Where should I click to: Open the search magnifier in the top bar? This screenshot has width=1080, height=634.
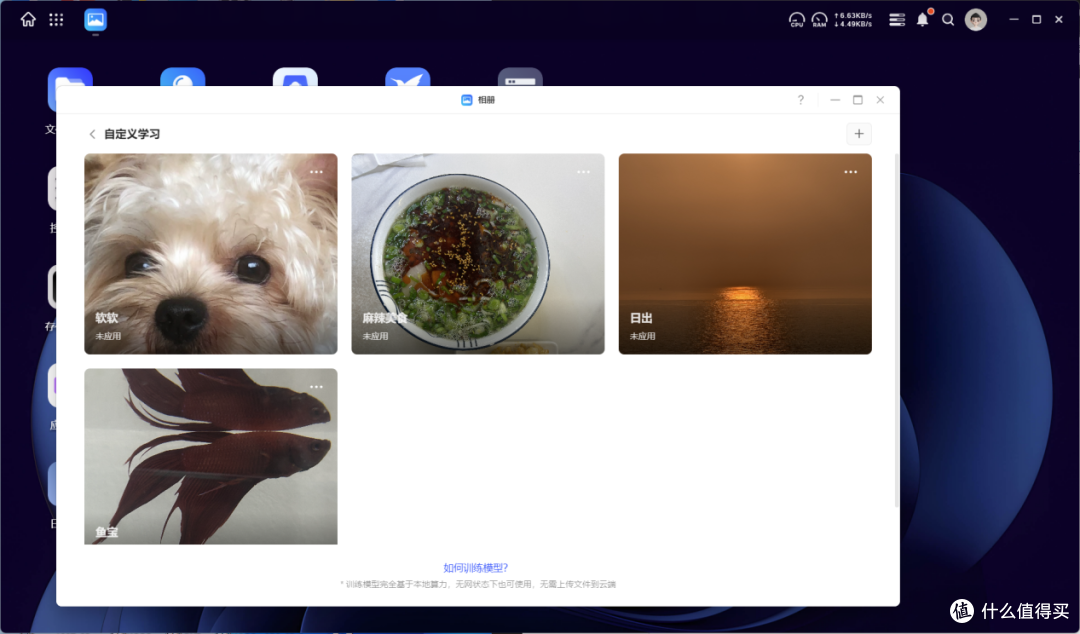(x=948, y=20)
